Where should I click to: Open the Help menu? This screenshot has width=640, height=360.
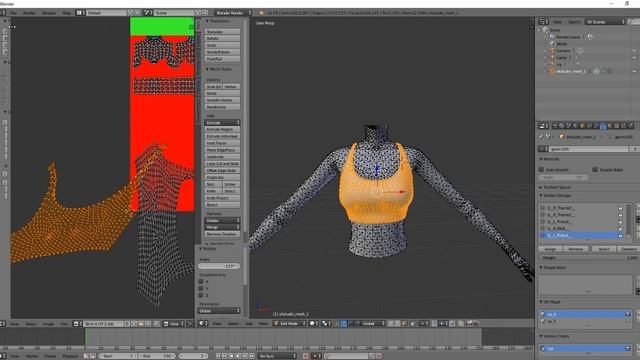(67, 13)
